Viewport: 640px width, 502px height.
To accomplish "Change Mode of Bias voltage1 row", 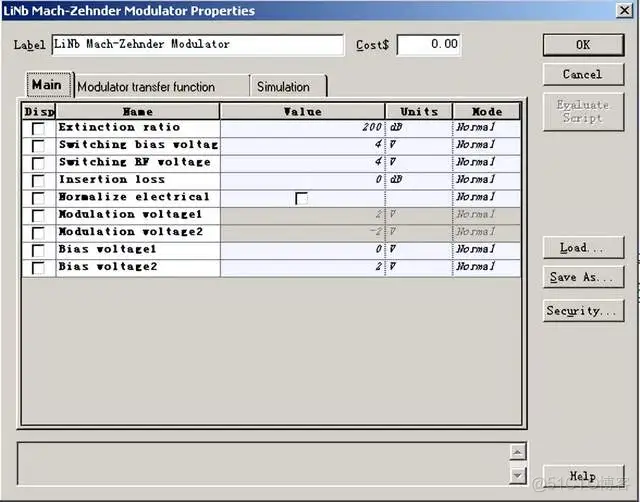I will [487, 250].
